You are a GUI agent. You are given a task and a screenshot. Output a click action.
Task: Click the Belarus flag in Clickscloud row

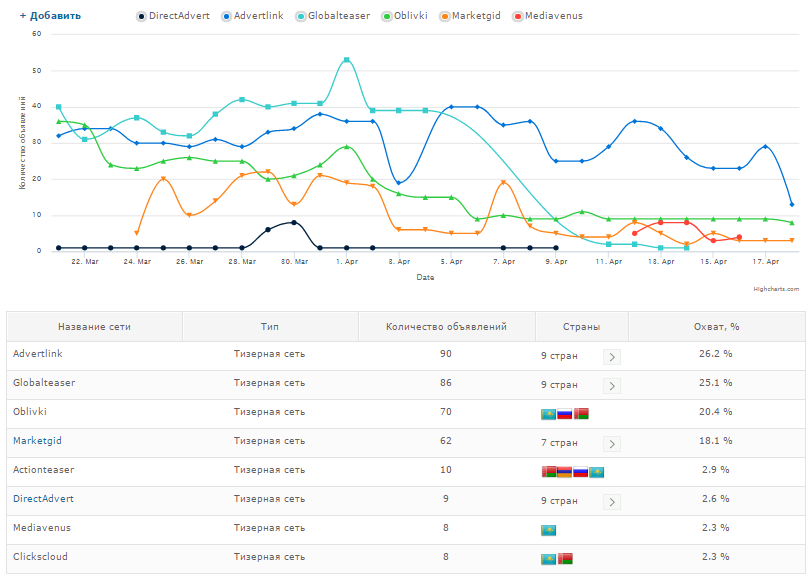565,559
